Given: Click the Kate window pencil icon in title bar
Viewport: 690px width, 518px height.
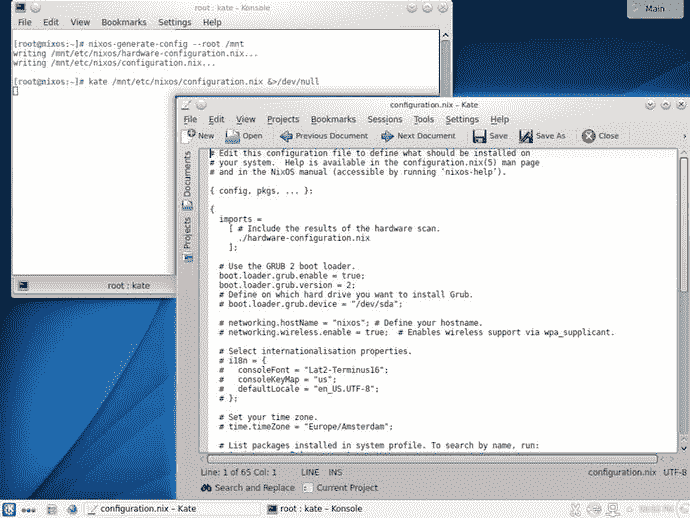Looking at the screenshot, I should (x=186, y=105).
